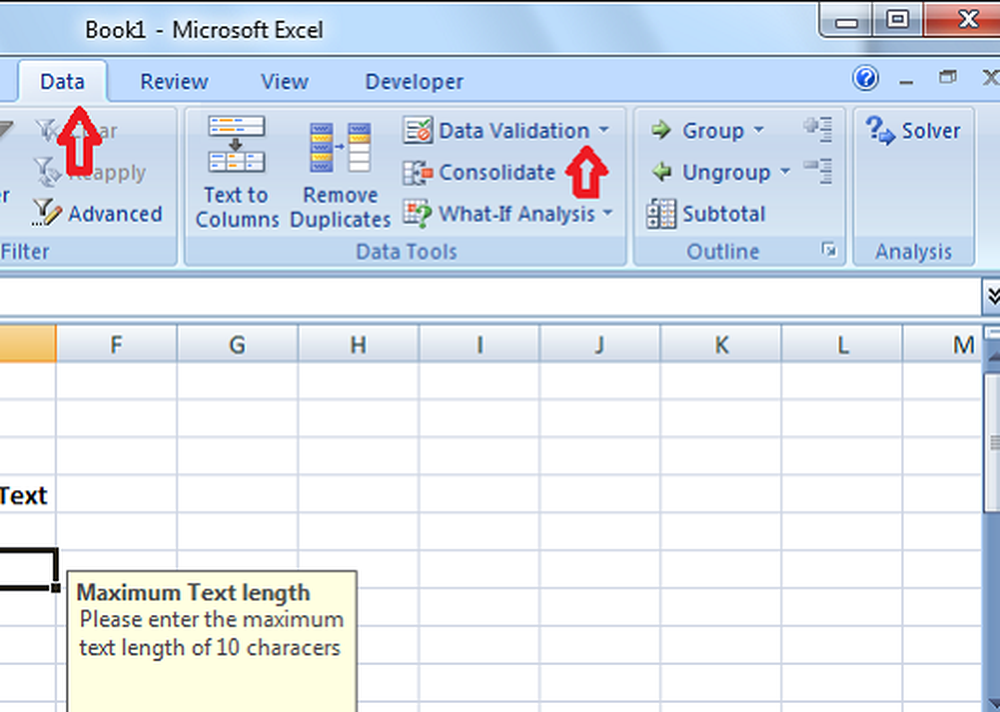
Task: Click the Show Detail outline icon
Action: point(818,130)
